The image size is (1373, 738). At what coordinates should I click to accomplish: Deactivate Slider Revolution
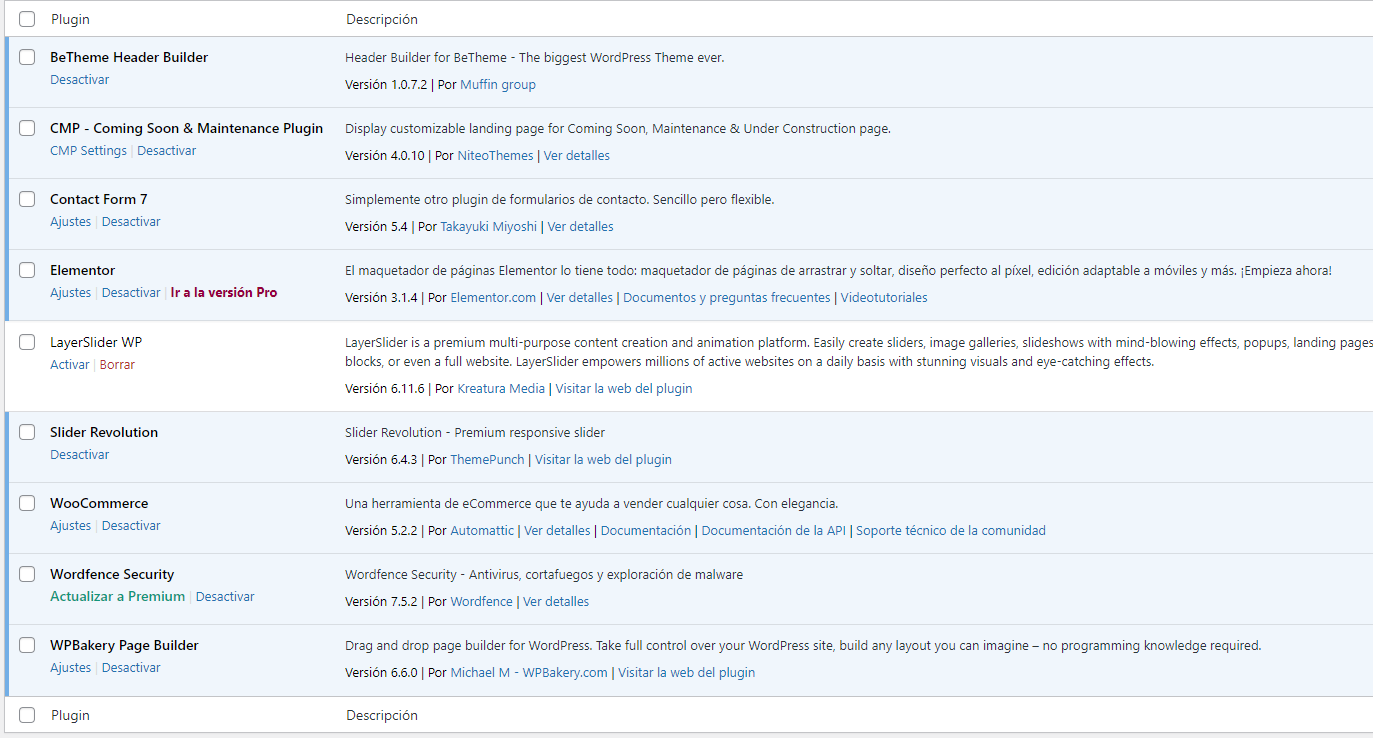pyautogui.click(x=80, y=455)
